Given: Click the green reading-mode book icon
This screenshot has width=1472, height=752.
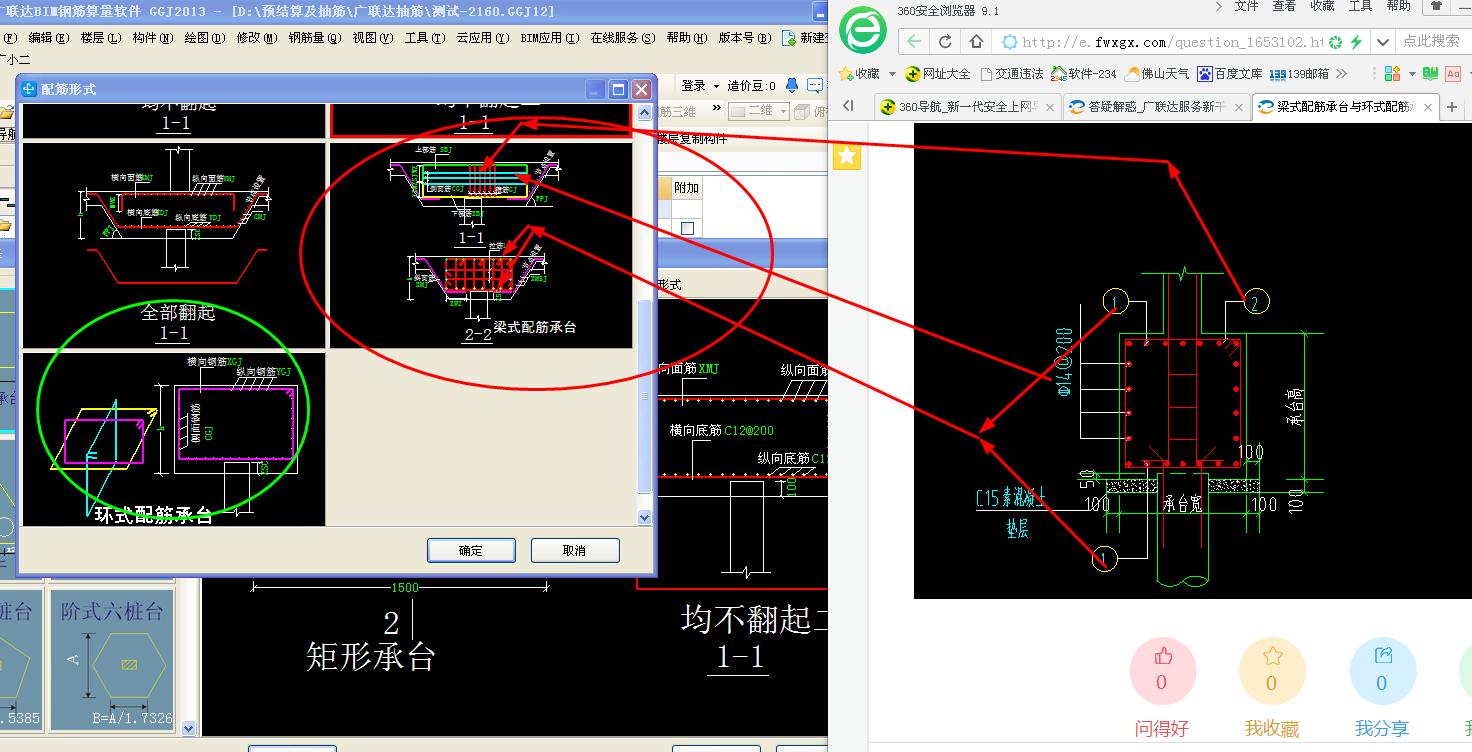Looking at the screenshot, I should coord(1429,73).
